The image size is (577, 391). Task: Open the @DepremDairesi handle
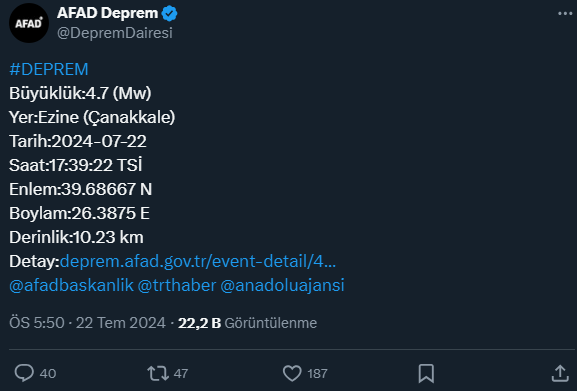[x=114, y=33]
